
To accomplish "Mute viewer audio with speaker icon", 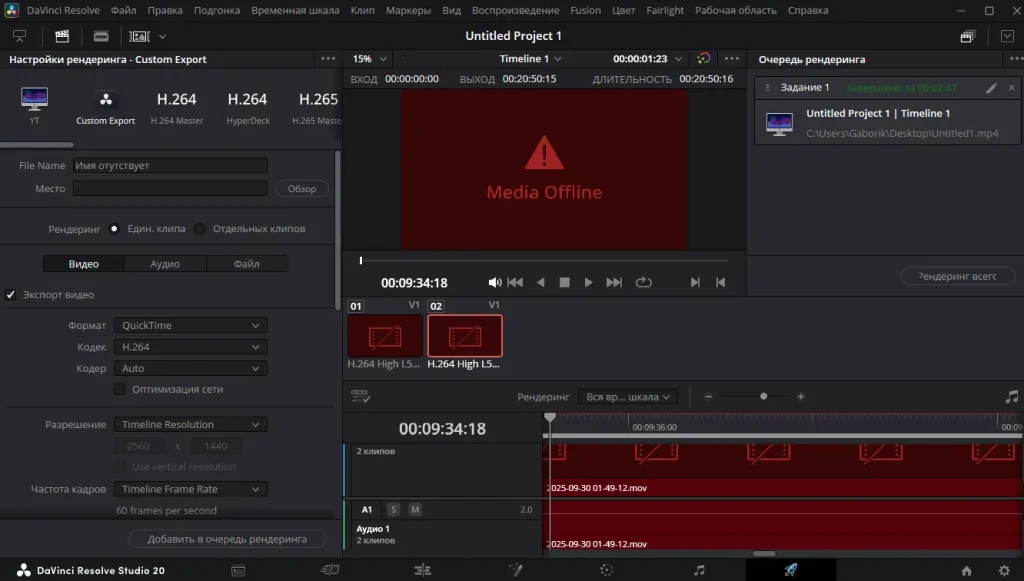I will coord(494,283).
